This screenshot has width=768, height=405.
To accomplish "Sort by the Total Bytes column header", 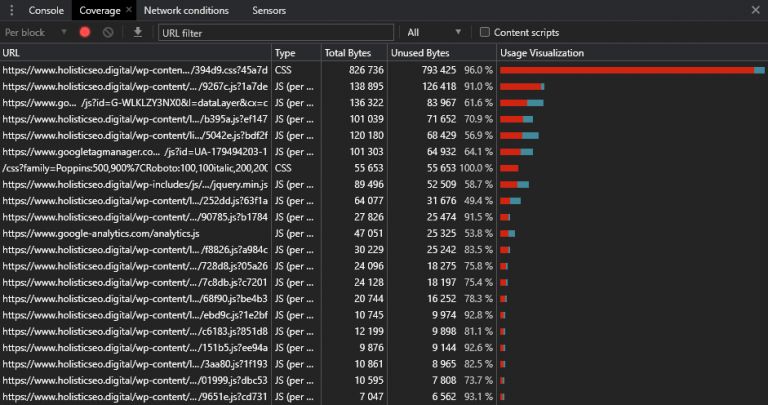I will [348, 53].
